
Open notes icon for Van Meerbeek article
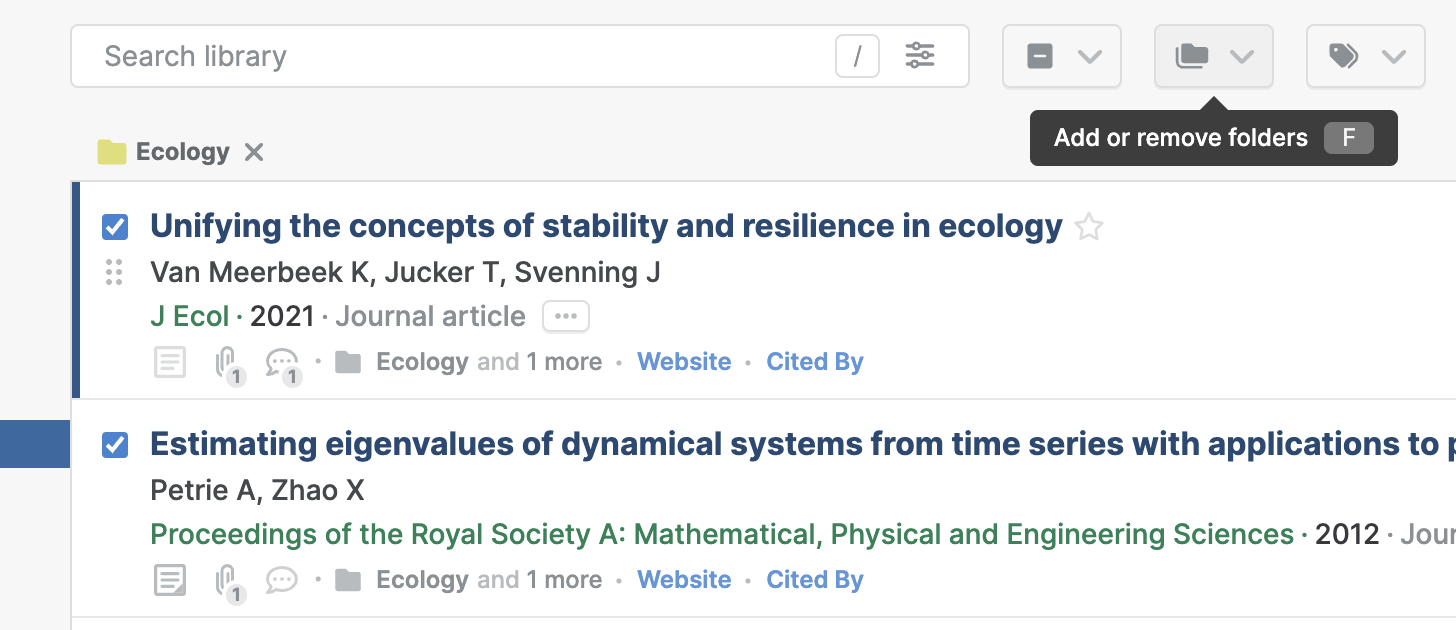click(x=170, y=362)
